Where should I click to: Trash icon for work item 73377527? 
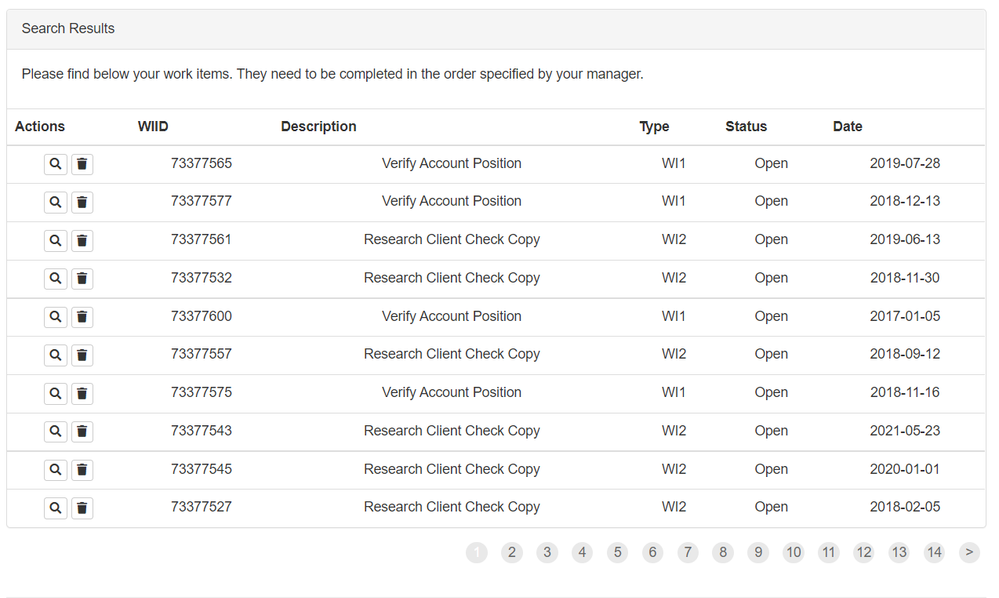82,508
